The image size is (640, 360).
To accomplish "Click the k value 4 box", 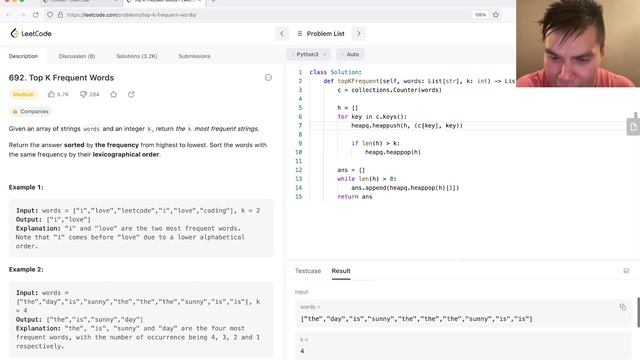I will (x=463, y=346).
